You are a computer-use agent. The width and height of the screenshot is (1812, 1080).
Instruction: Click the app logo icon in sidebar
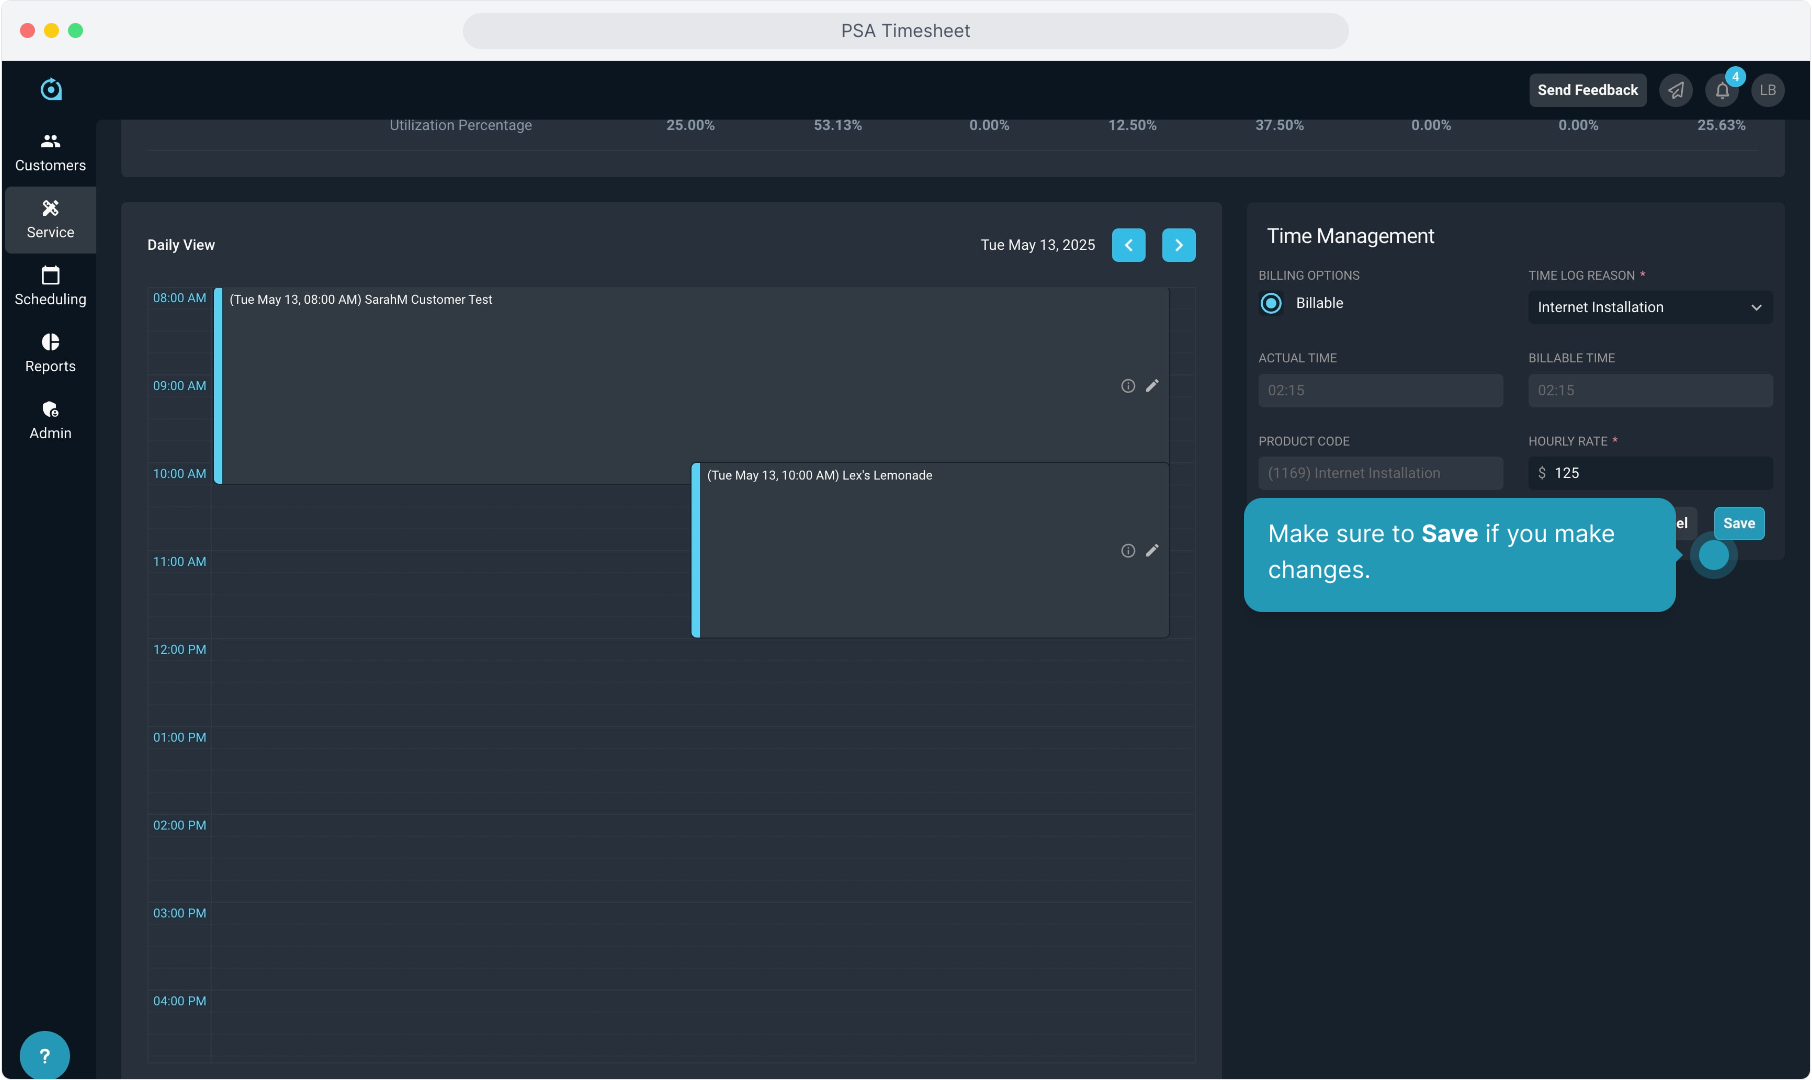click(x=51, y=90)
